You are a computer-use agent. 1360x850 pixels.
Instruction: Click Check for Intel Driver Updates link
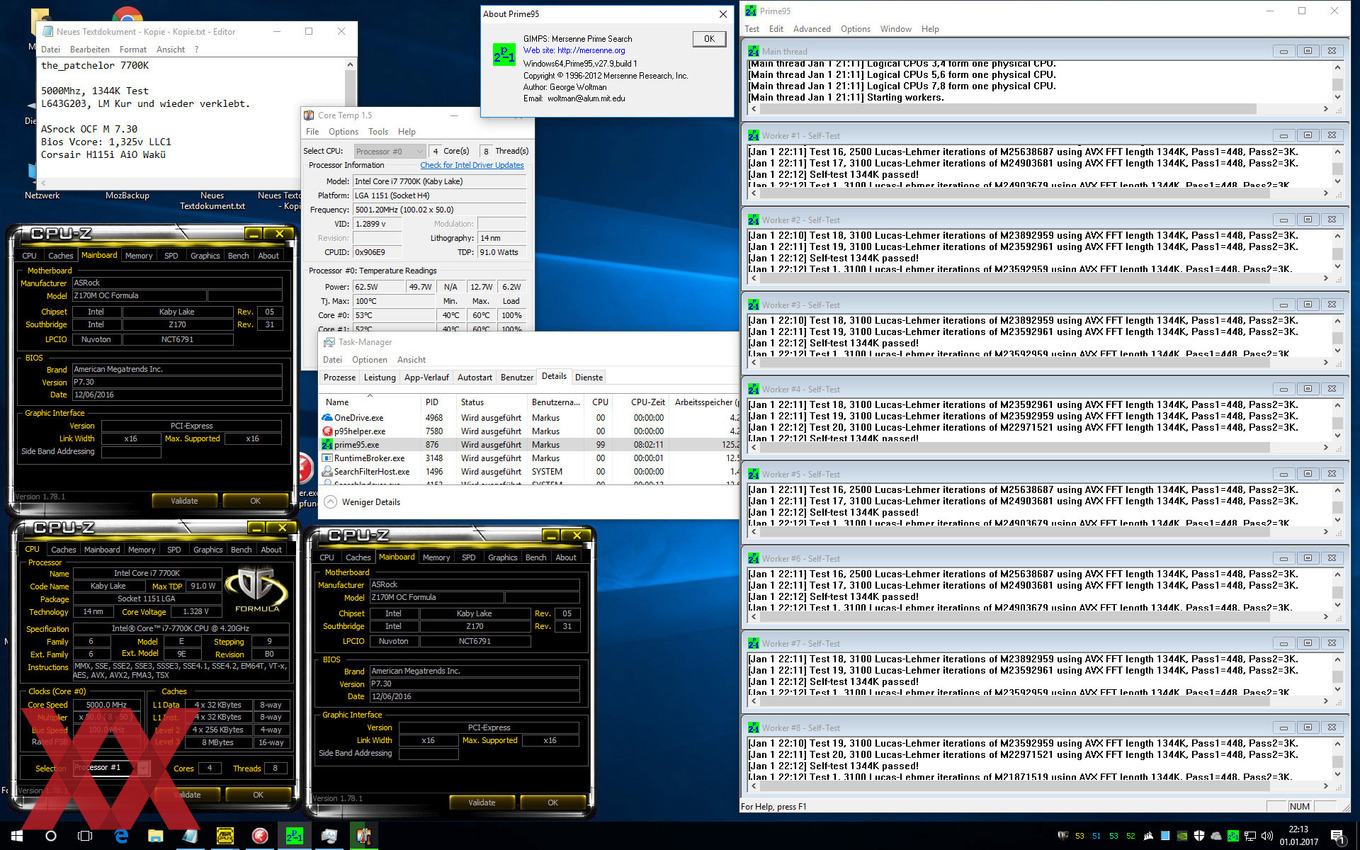[472, 165]
